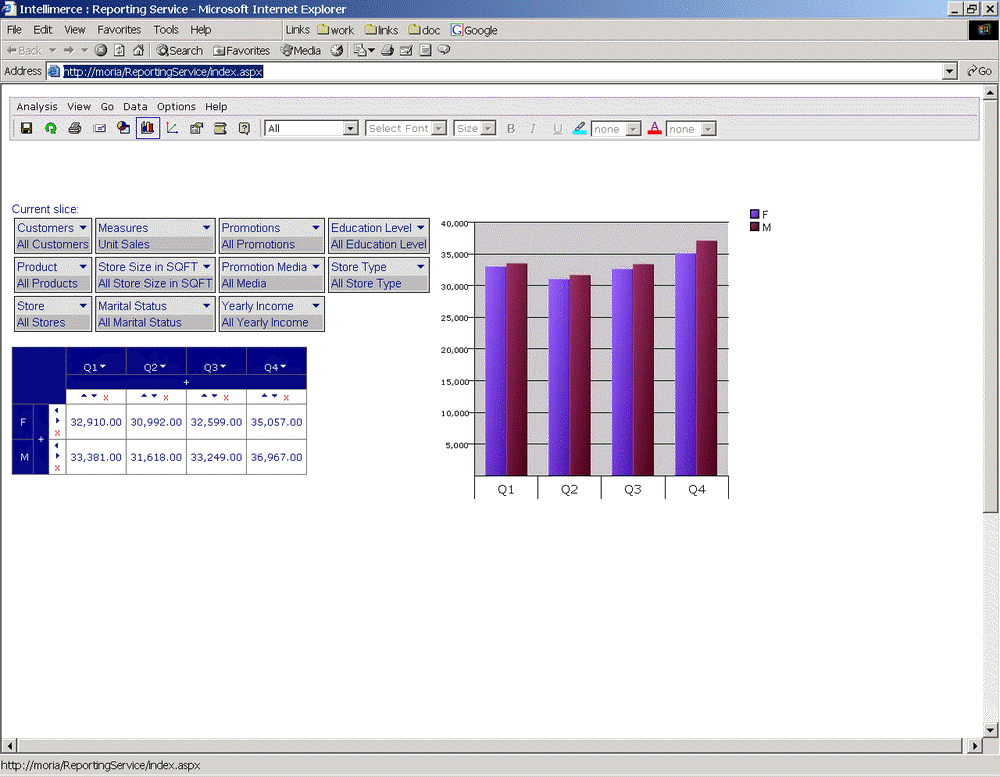Open the report's Go menu
Viewport: 1000px width, 777px height.
click(x=107, y=107)
